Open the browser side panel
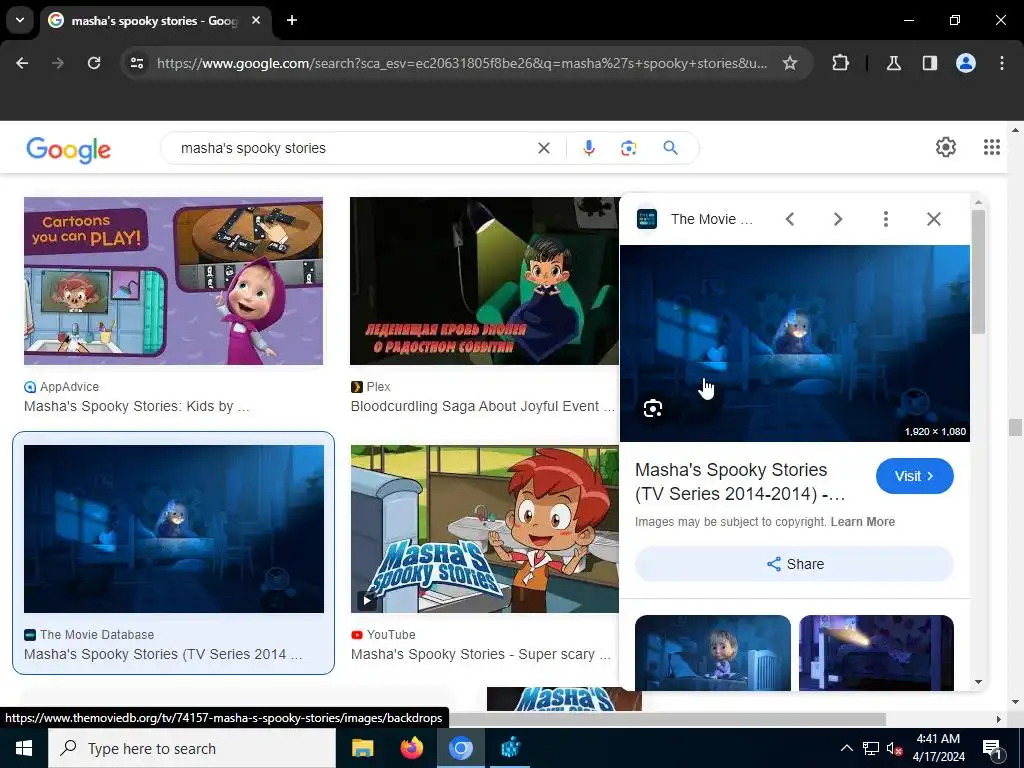 tap(929, 63)
